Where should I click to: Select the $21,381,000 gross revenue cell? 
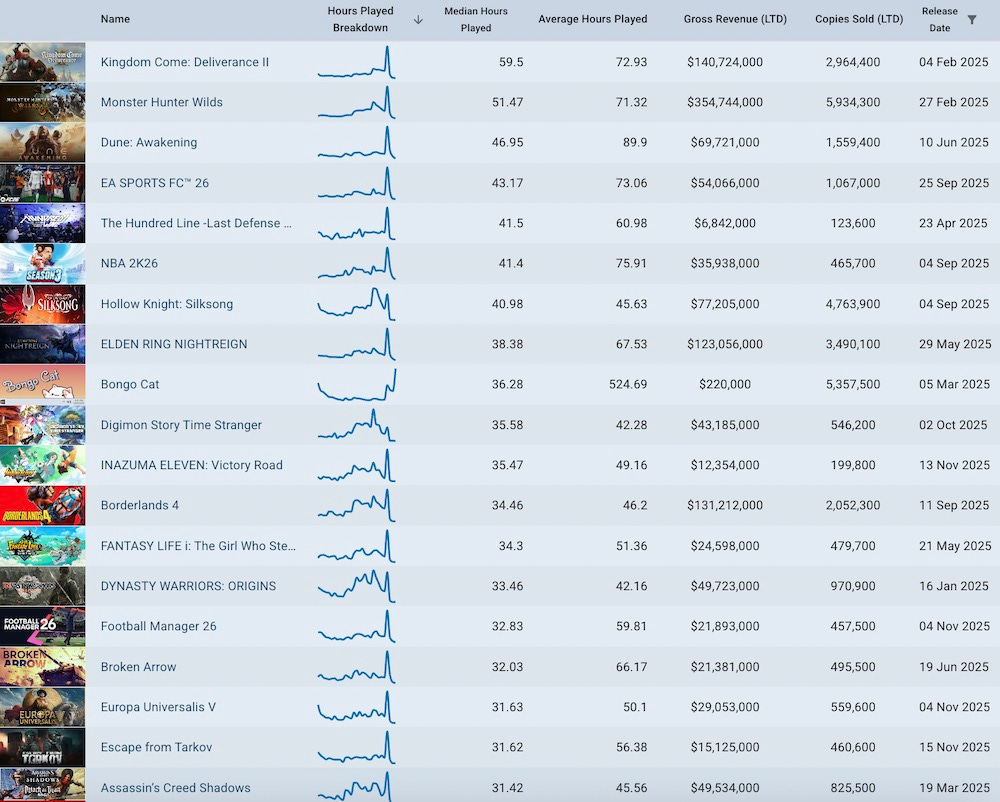click(725, 667)
